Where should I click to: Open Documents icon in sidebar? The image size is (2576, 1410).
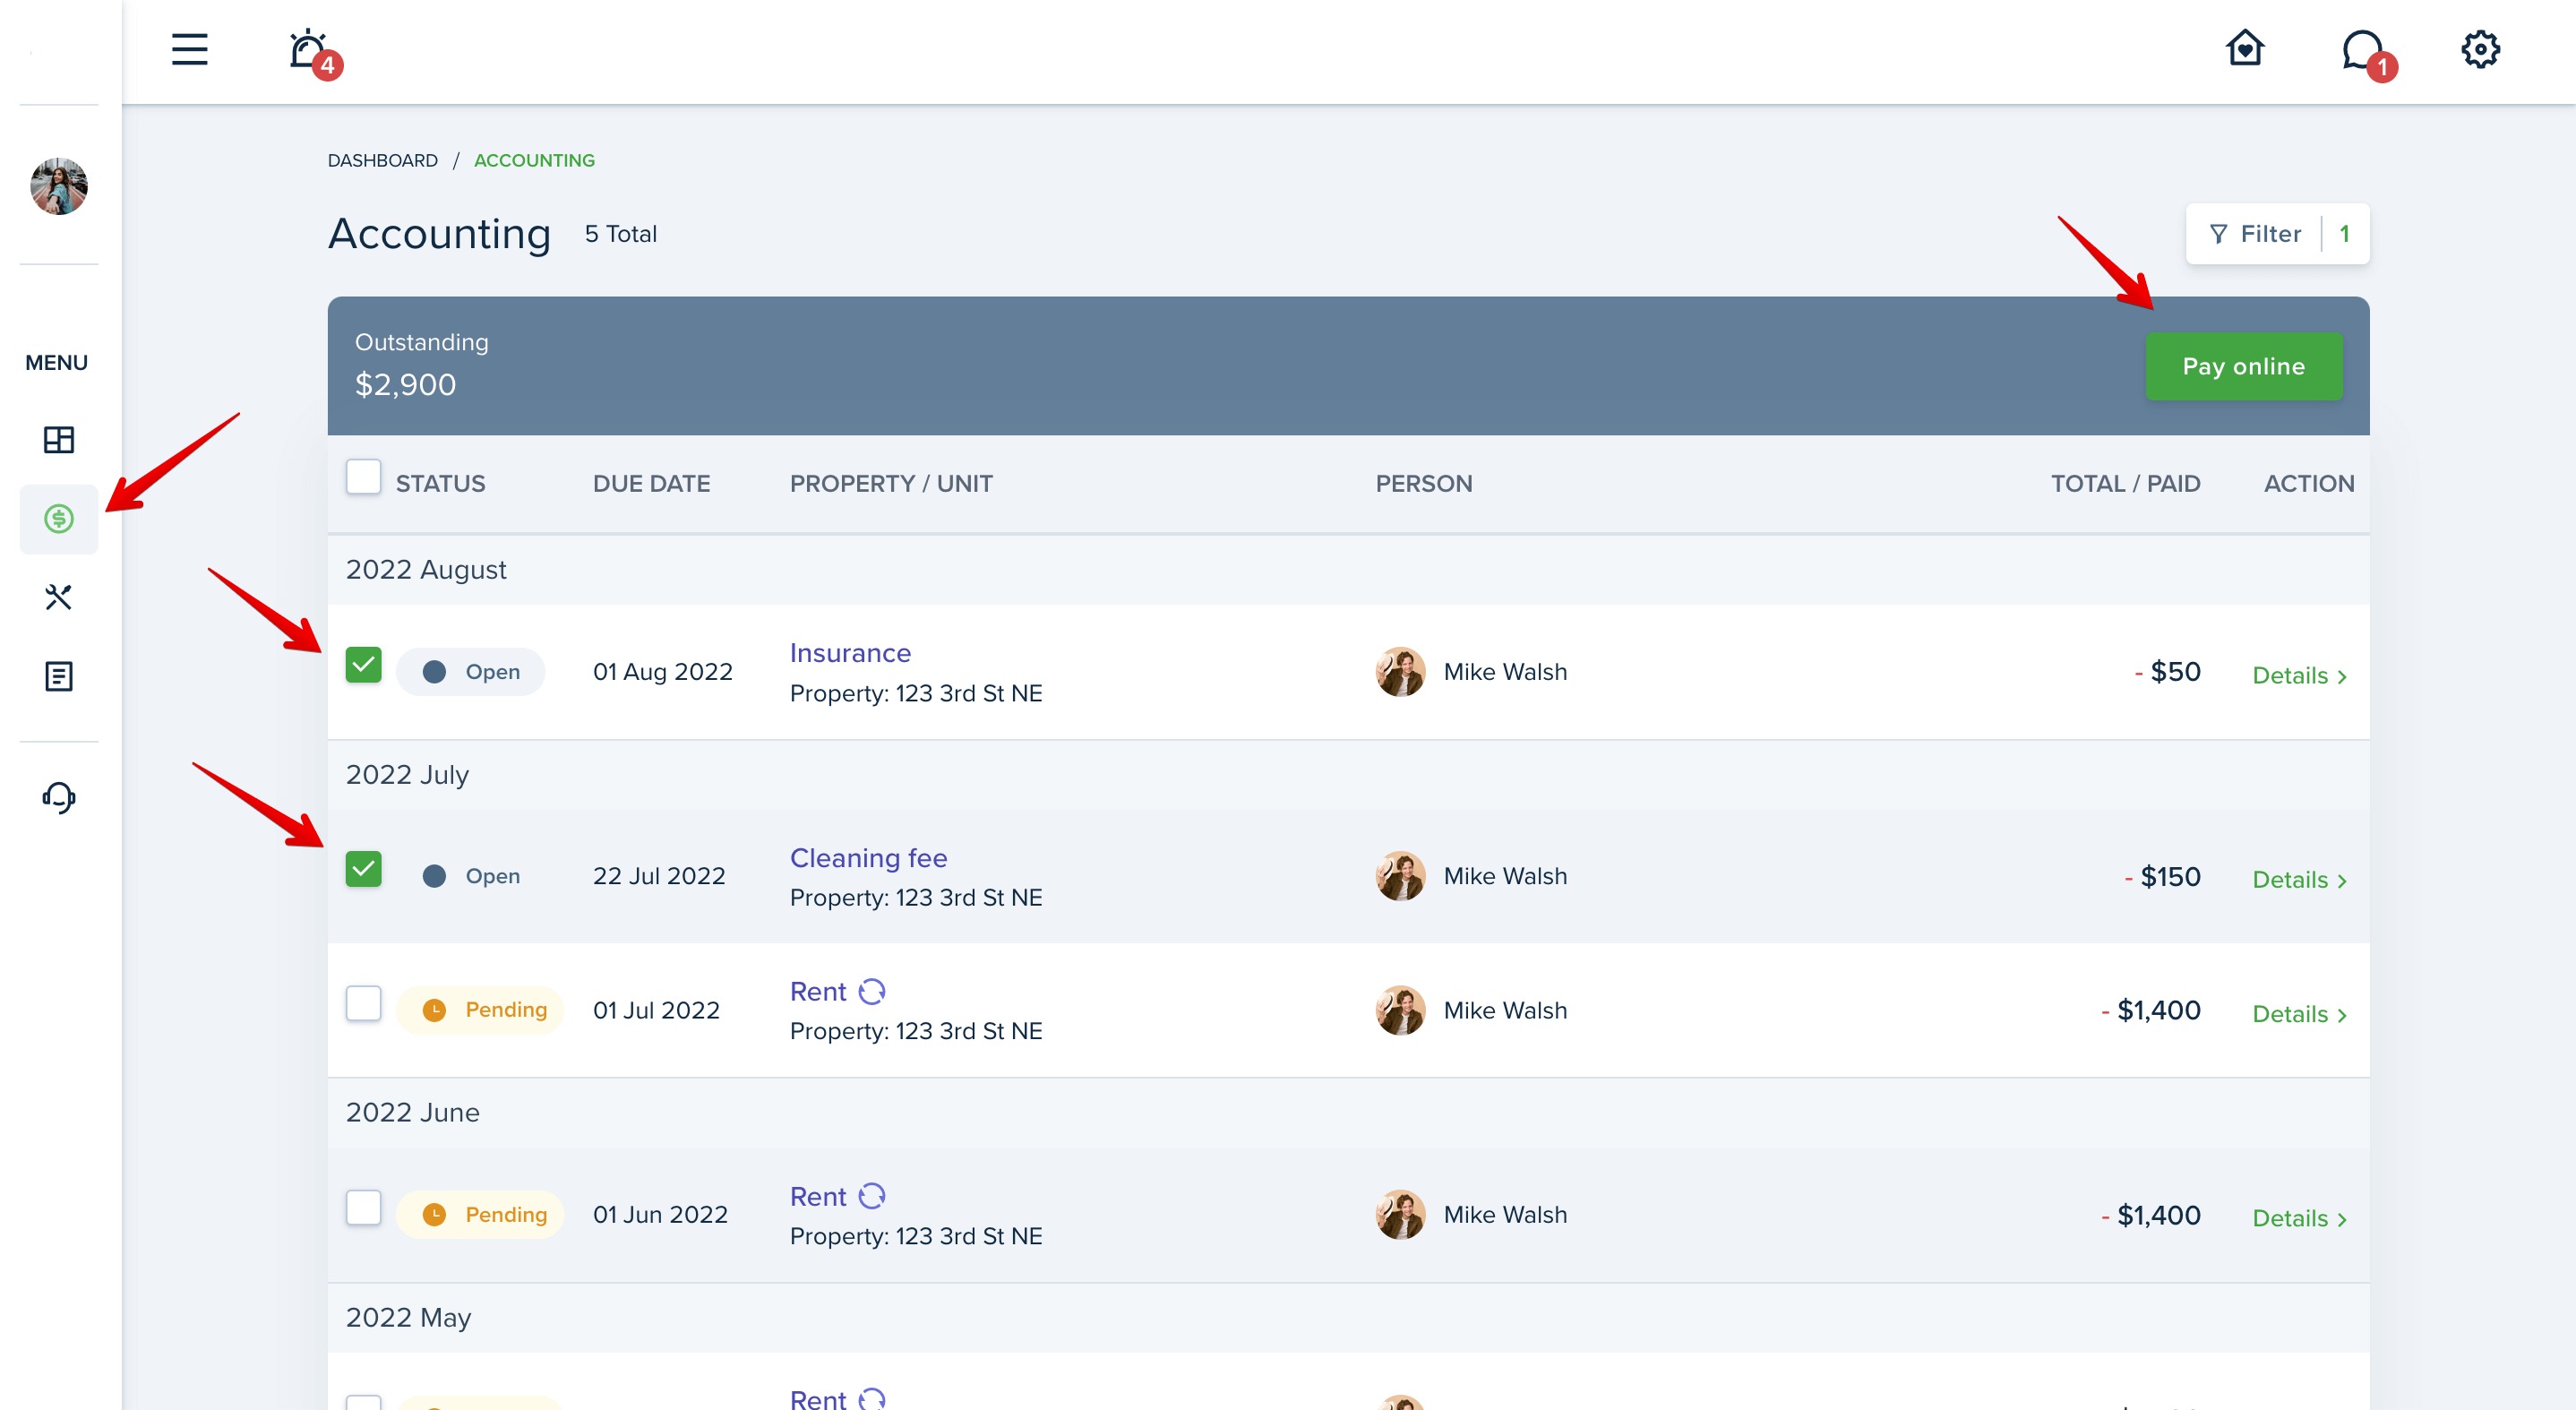[x=59, y=676]
